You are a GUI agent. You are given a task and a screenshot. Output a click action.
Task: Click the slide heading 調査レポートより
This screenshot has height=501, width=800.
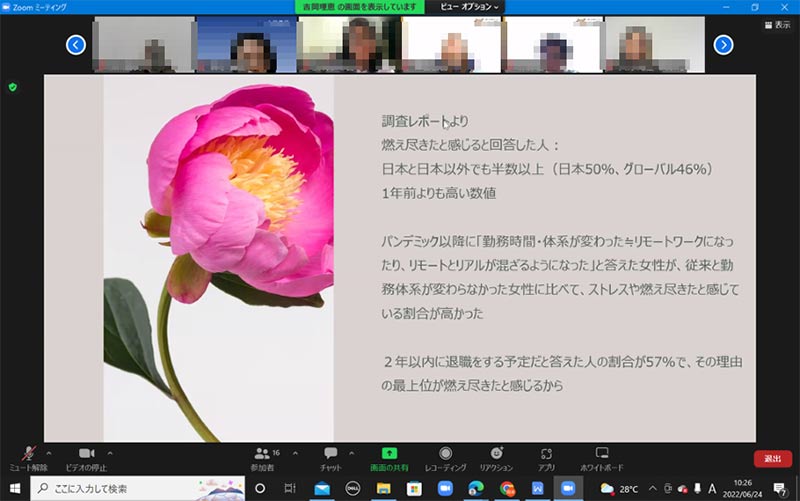coord(425,121)
